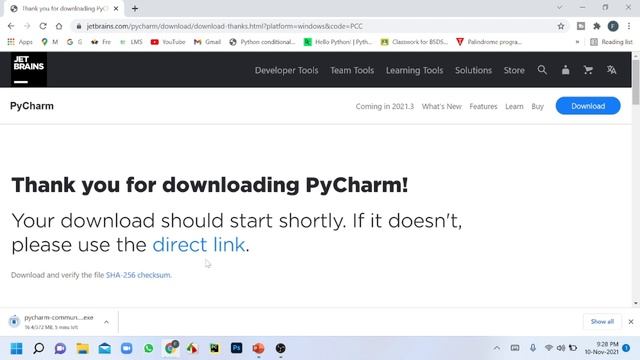Open the Chrome profile avatar
The height and width of the screenshot is (360, 640).
tap(613, 26)
